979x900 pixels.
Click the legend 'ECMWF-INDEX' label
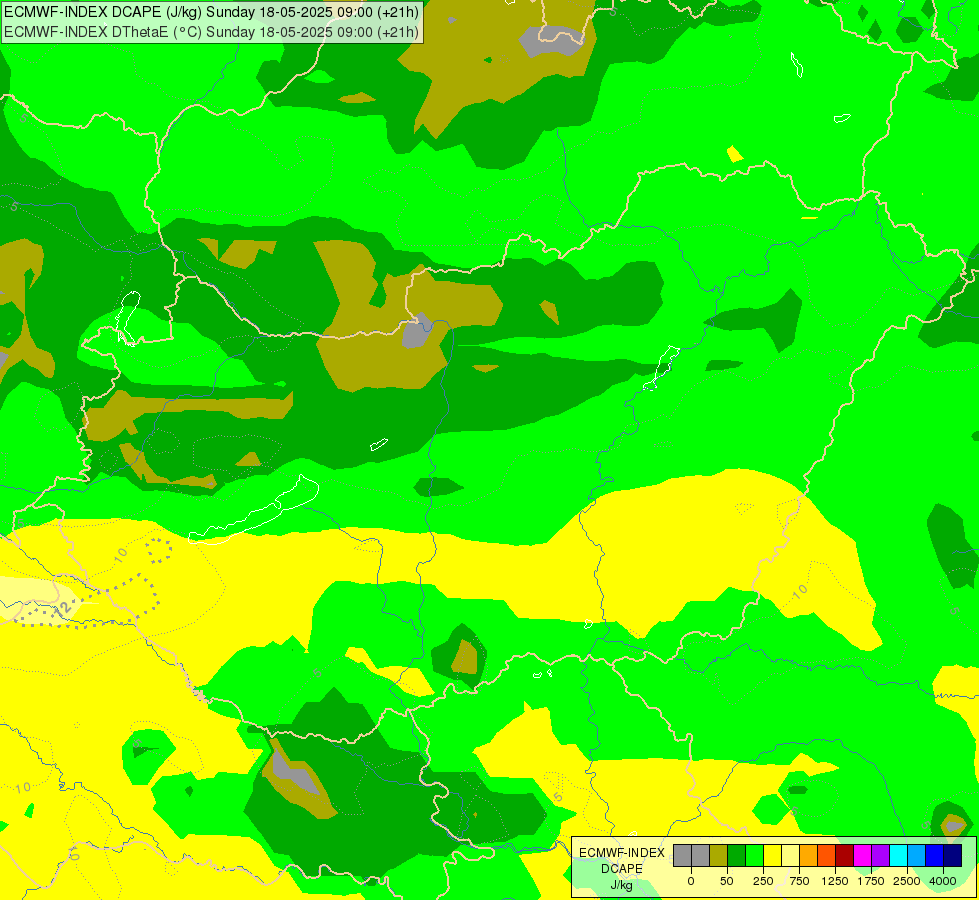622,853
